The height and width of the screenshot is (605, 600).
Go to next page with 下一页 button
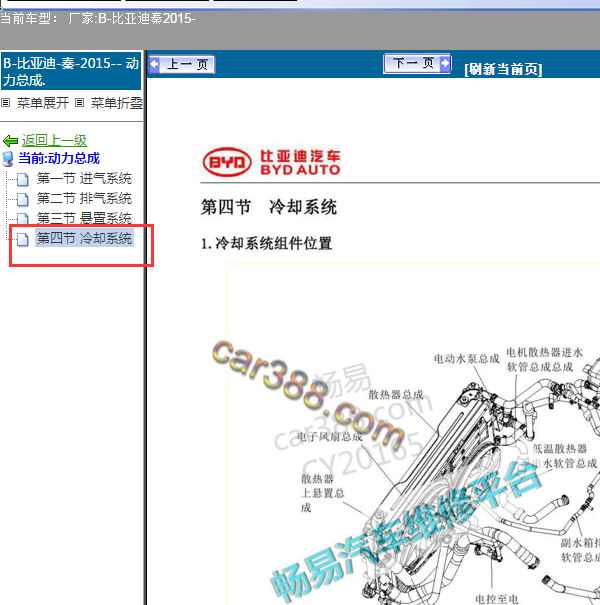417,63
